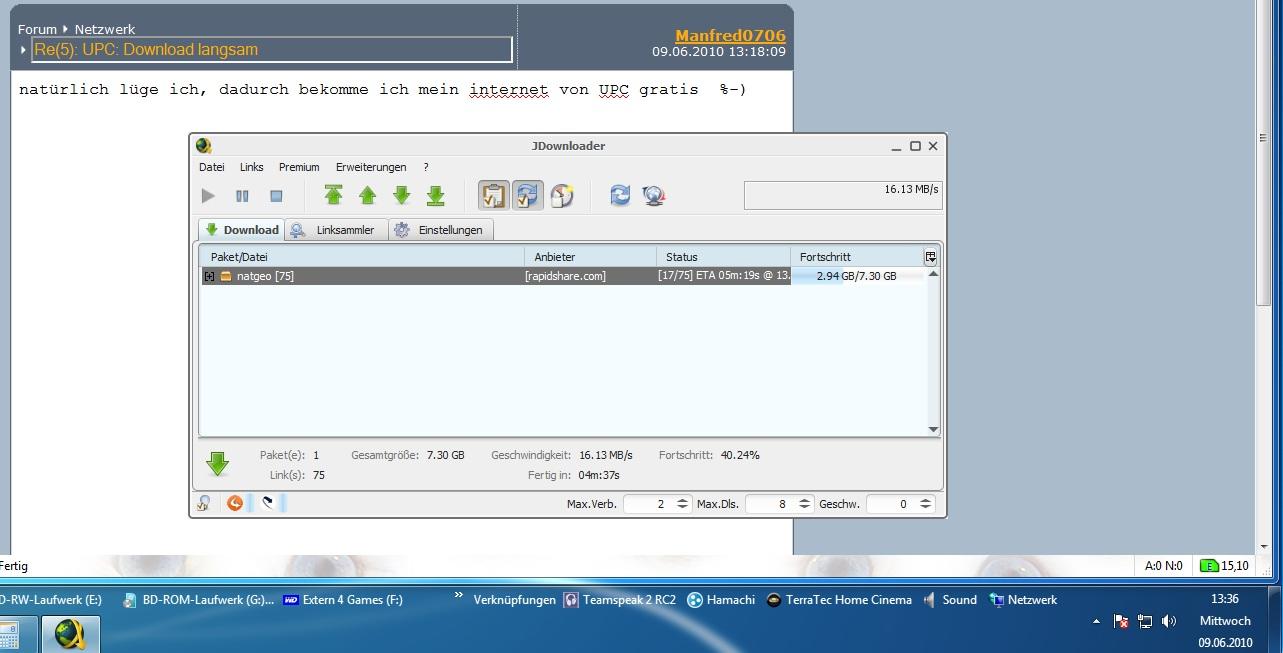Open the Links menu
The height and width of the screenshot is (653, 1283).
pos(252,167)
